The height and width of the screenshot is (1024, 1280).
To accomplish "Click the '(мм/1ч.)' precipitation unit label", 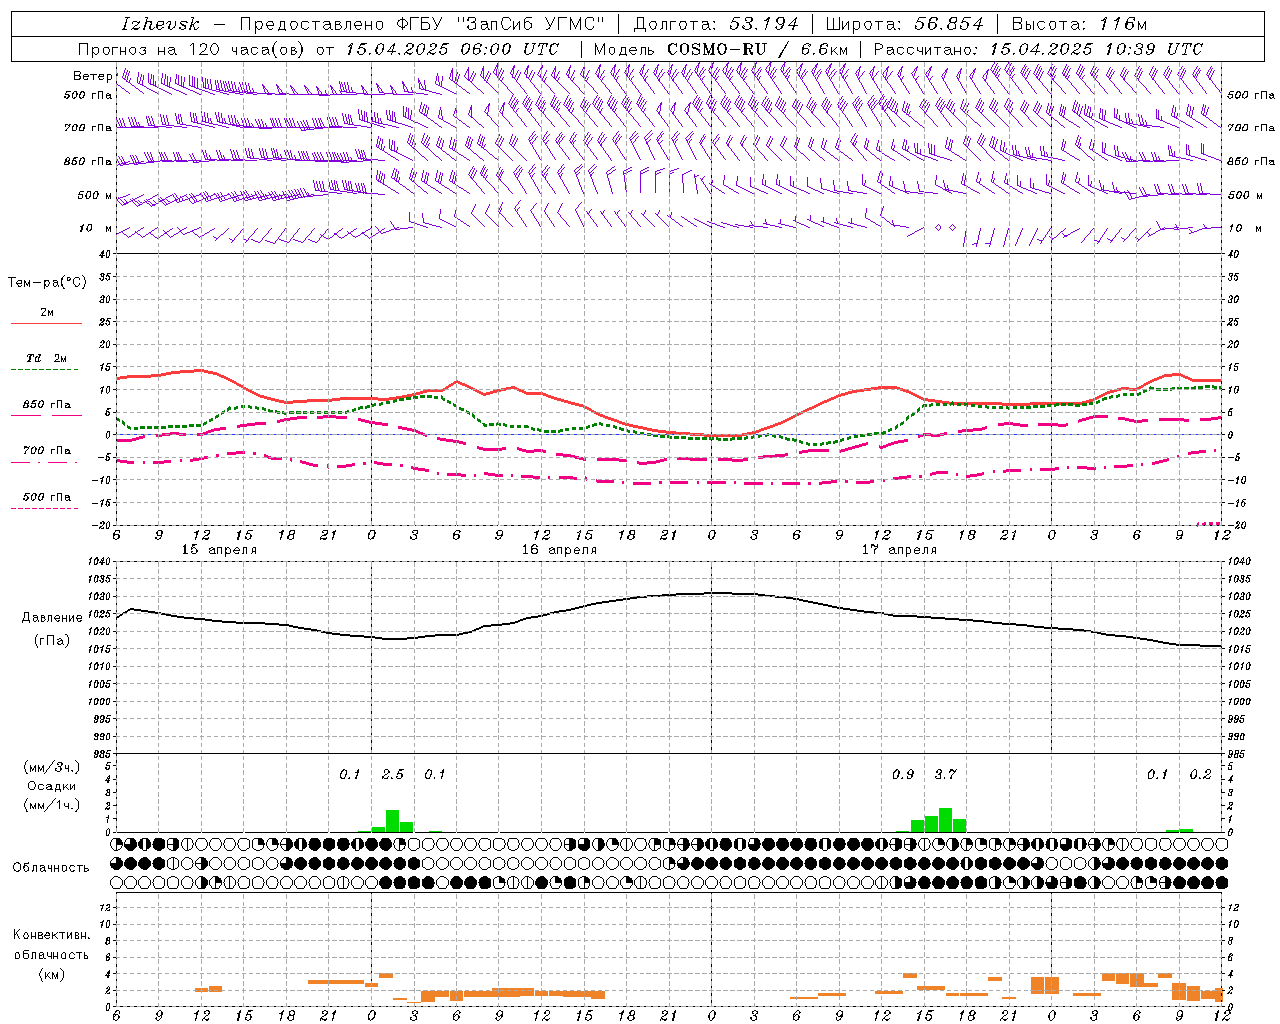I will (51, 805).
